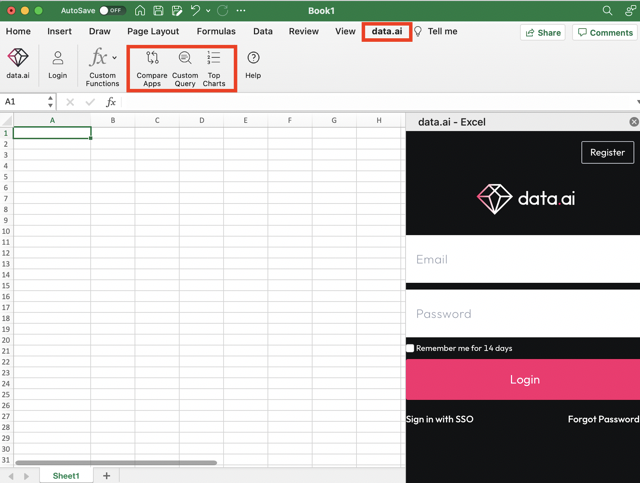Click the Home icon in title bar
The image size is (640, 483).
pos(140,11)
